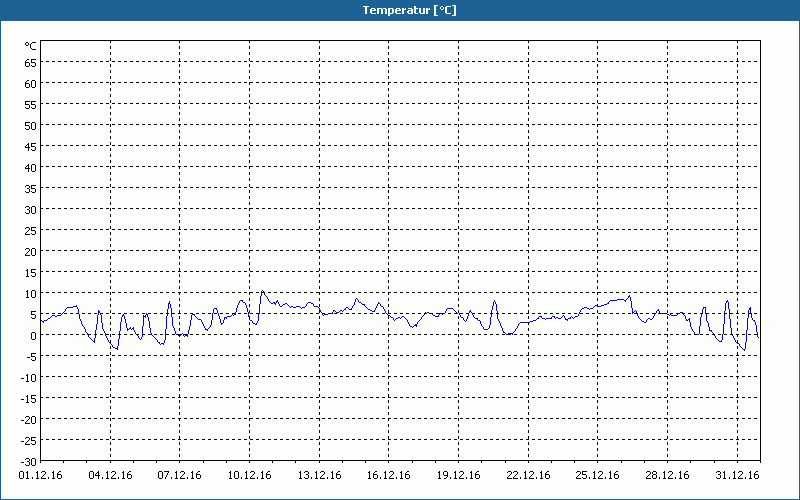
Task: Click the date label 10.12.16
Action: (249, 476)
